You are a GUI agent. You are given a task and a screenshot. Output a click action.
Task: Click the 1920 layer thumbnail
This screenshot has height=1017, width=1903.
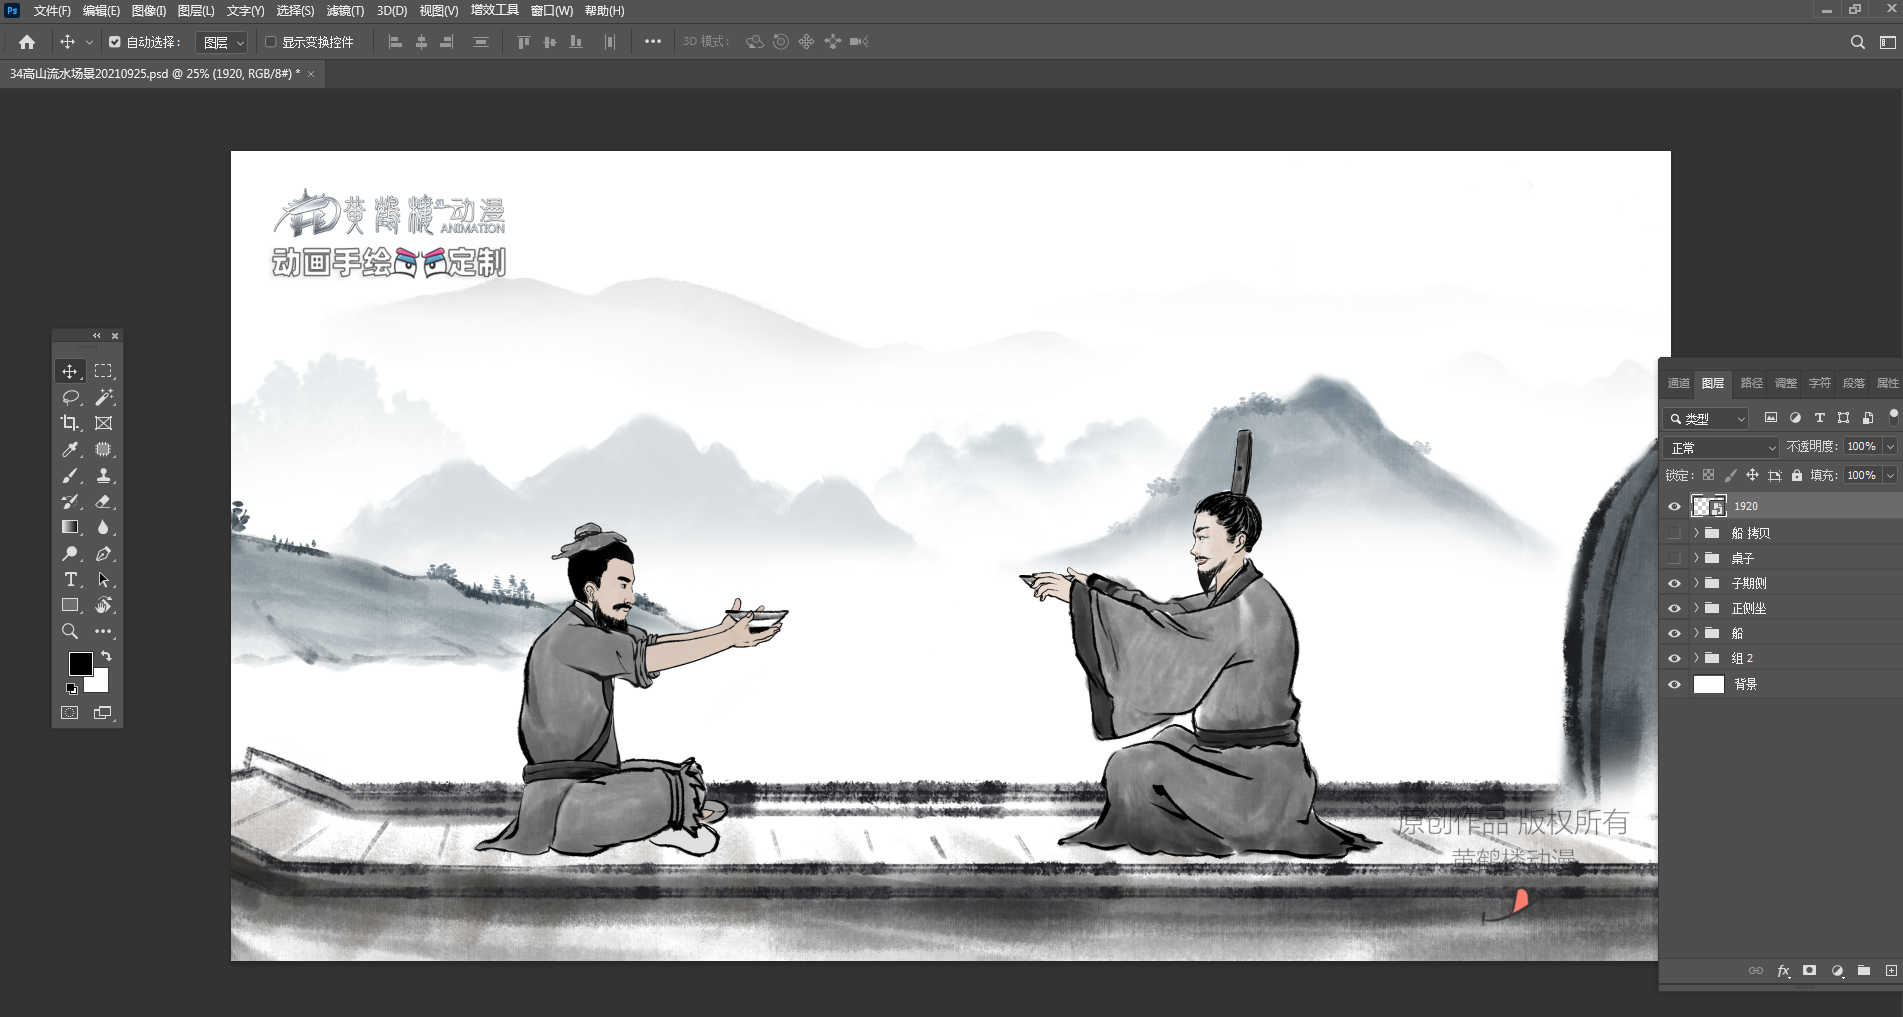(1708, 506)
